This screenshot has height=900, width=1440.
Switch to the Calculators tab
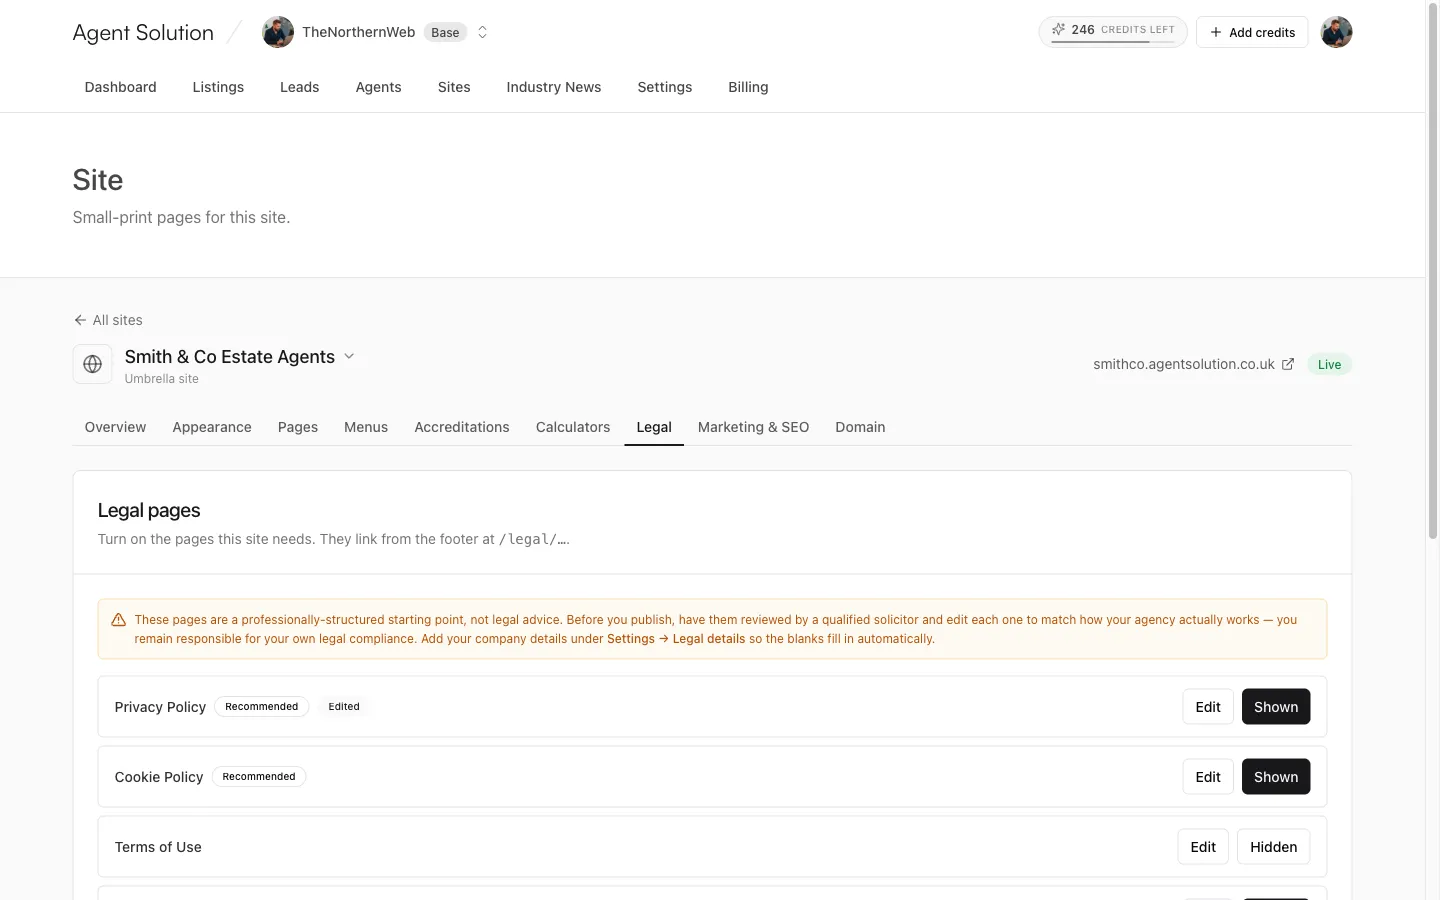point(573,427)
